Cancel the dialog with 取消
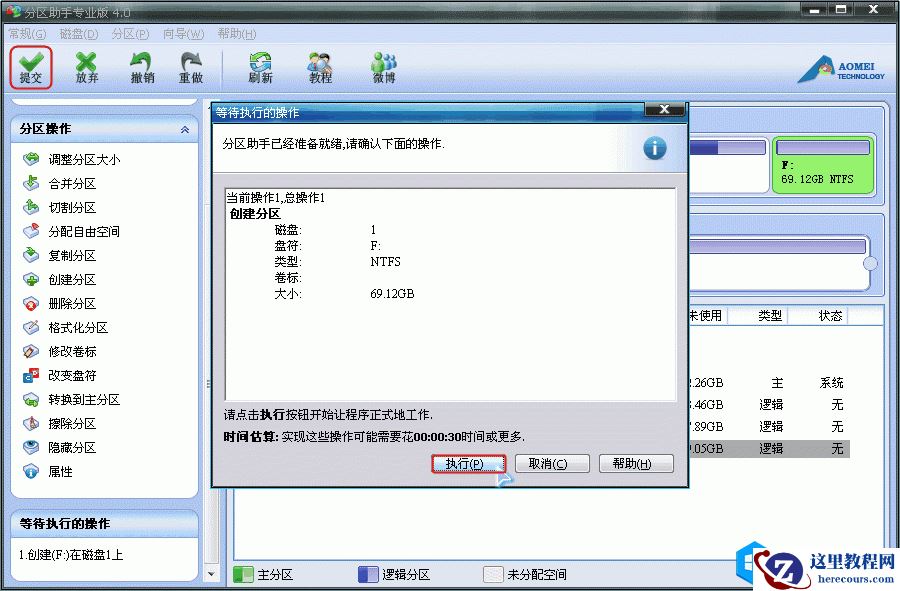Image resolution: width=900 pixels, height=591 pixels. tap(551, 464)
